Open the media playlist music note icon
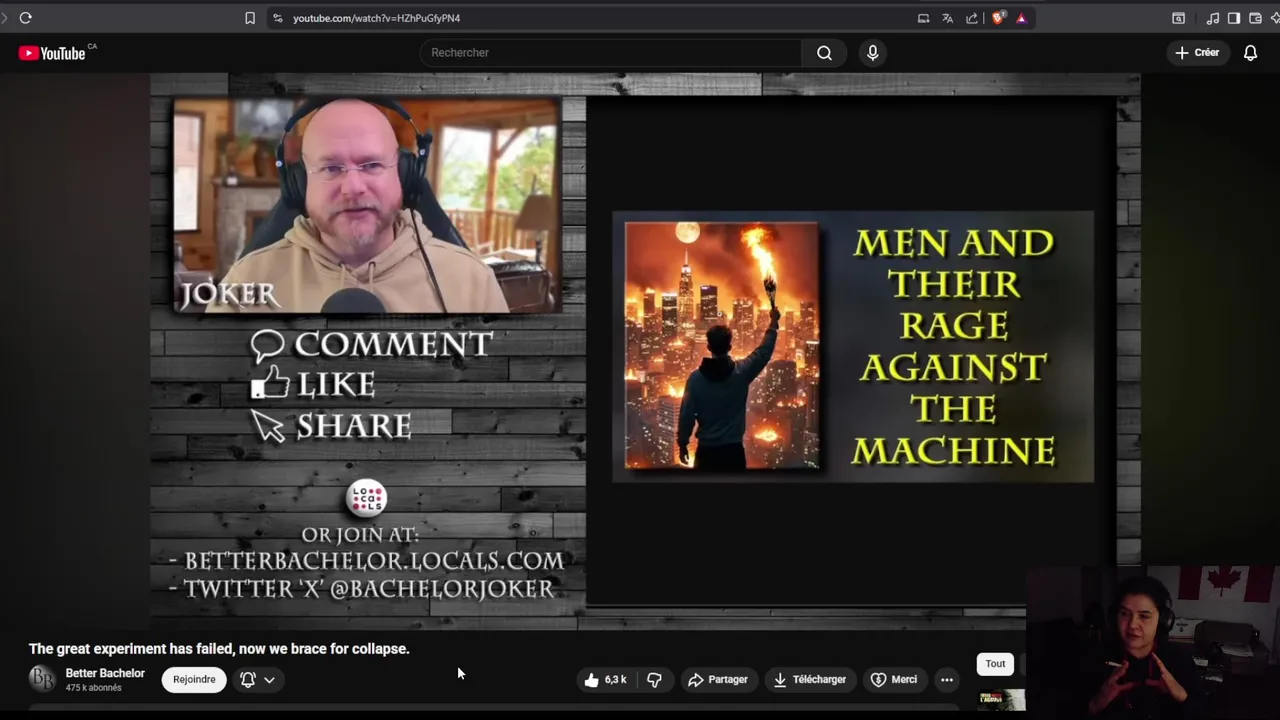The image size is (1280, 720). click(x=1213, y=18)
